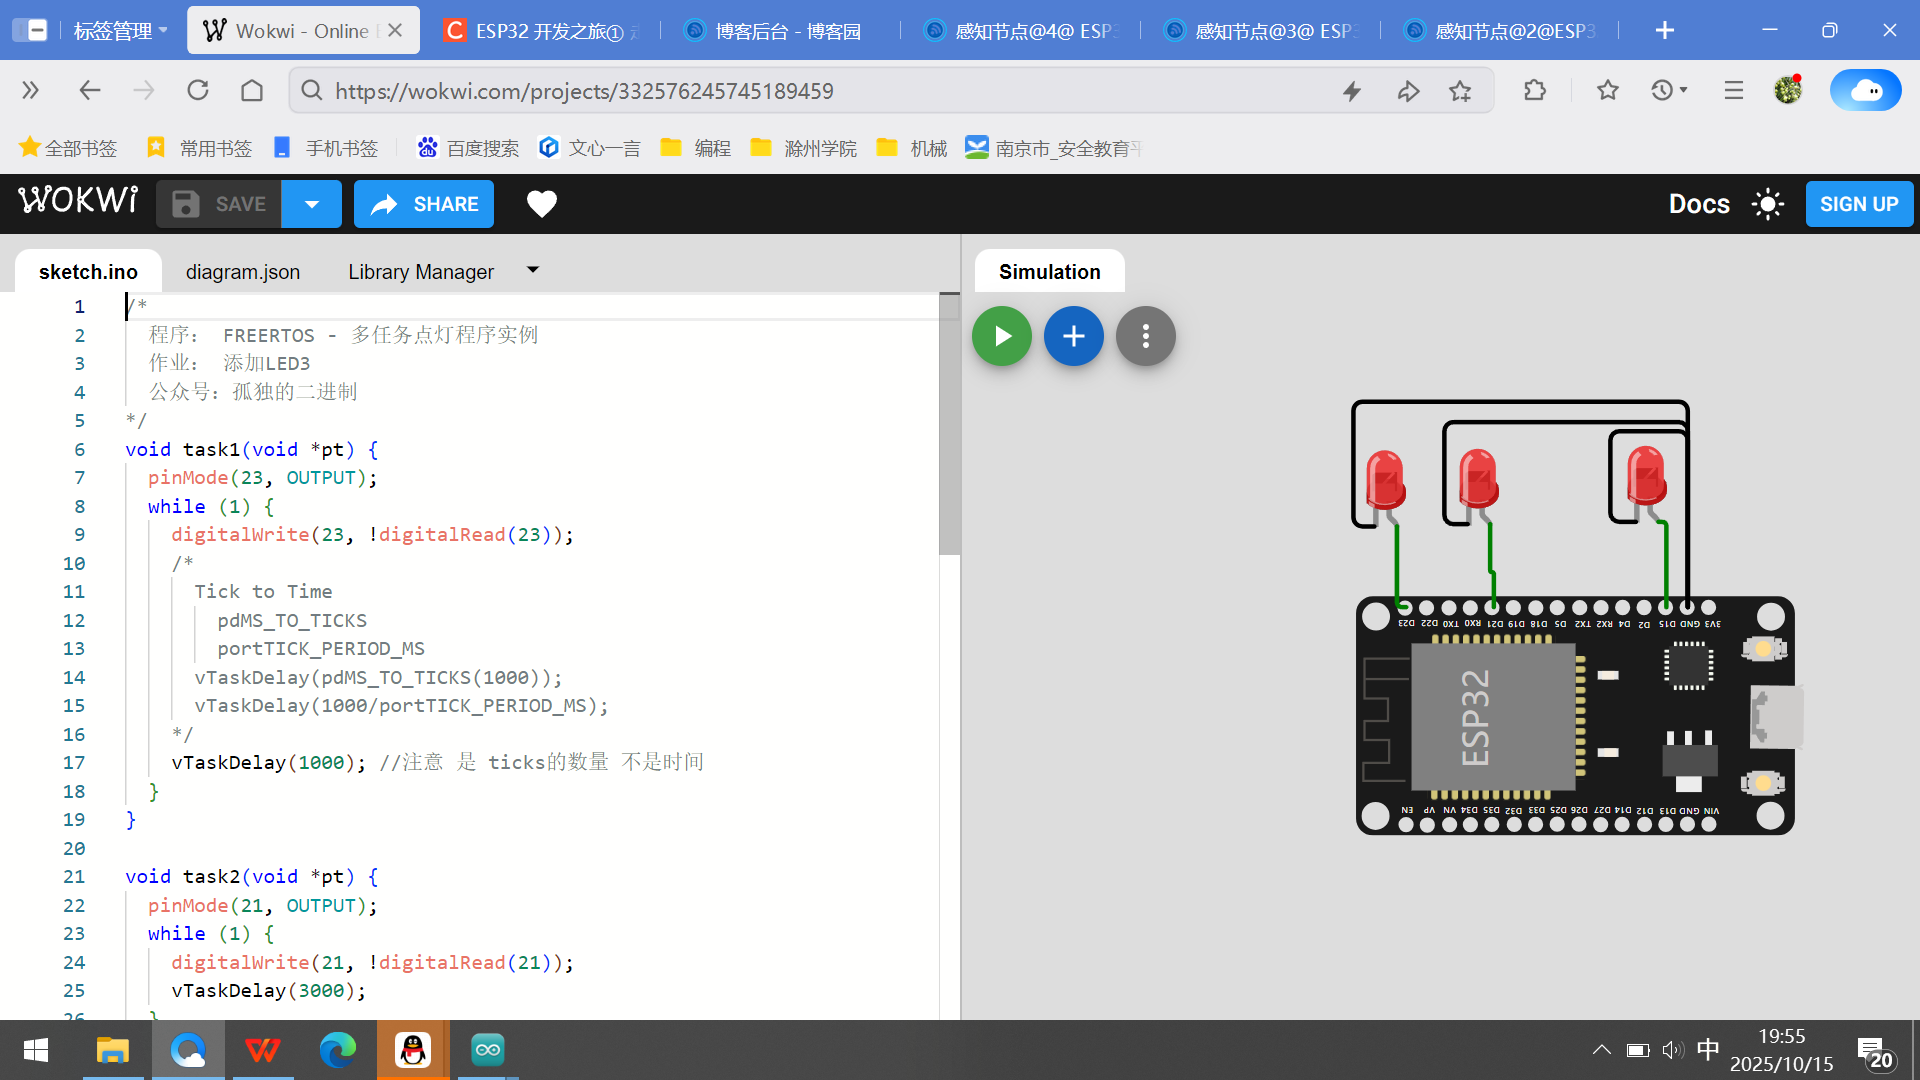This screenshot has width=1920, height=1080.
Task: Click the Wokwi logo
Action: (x=78, y=201)
